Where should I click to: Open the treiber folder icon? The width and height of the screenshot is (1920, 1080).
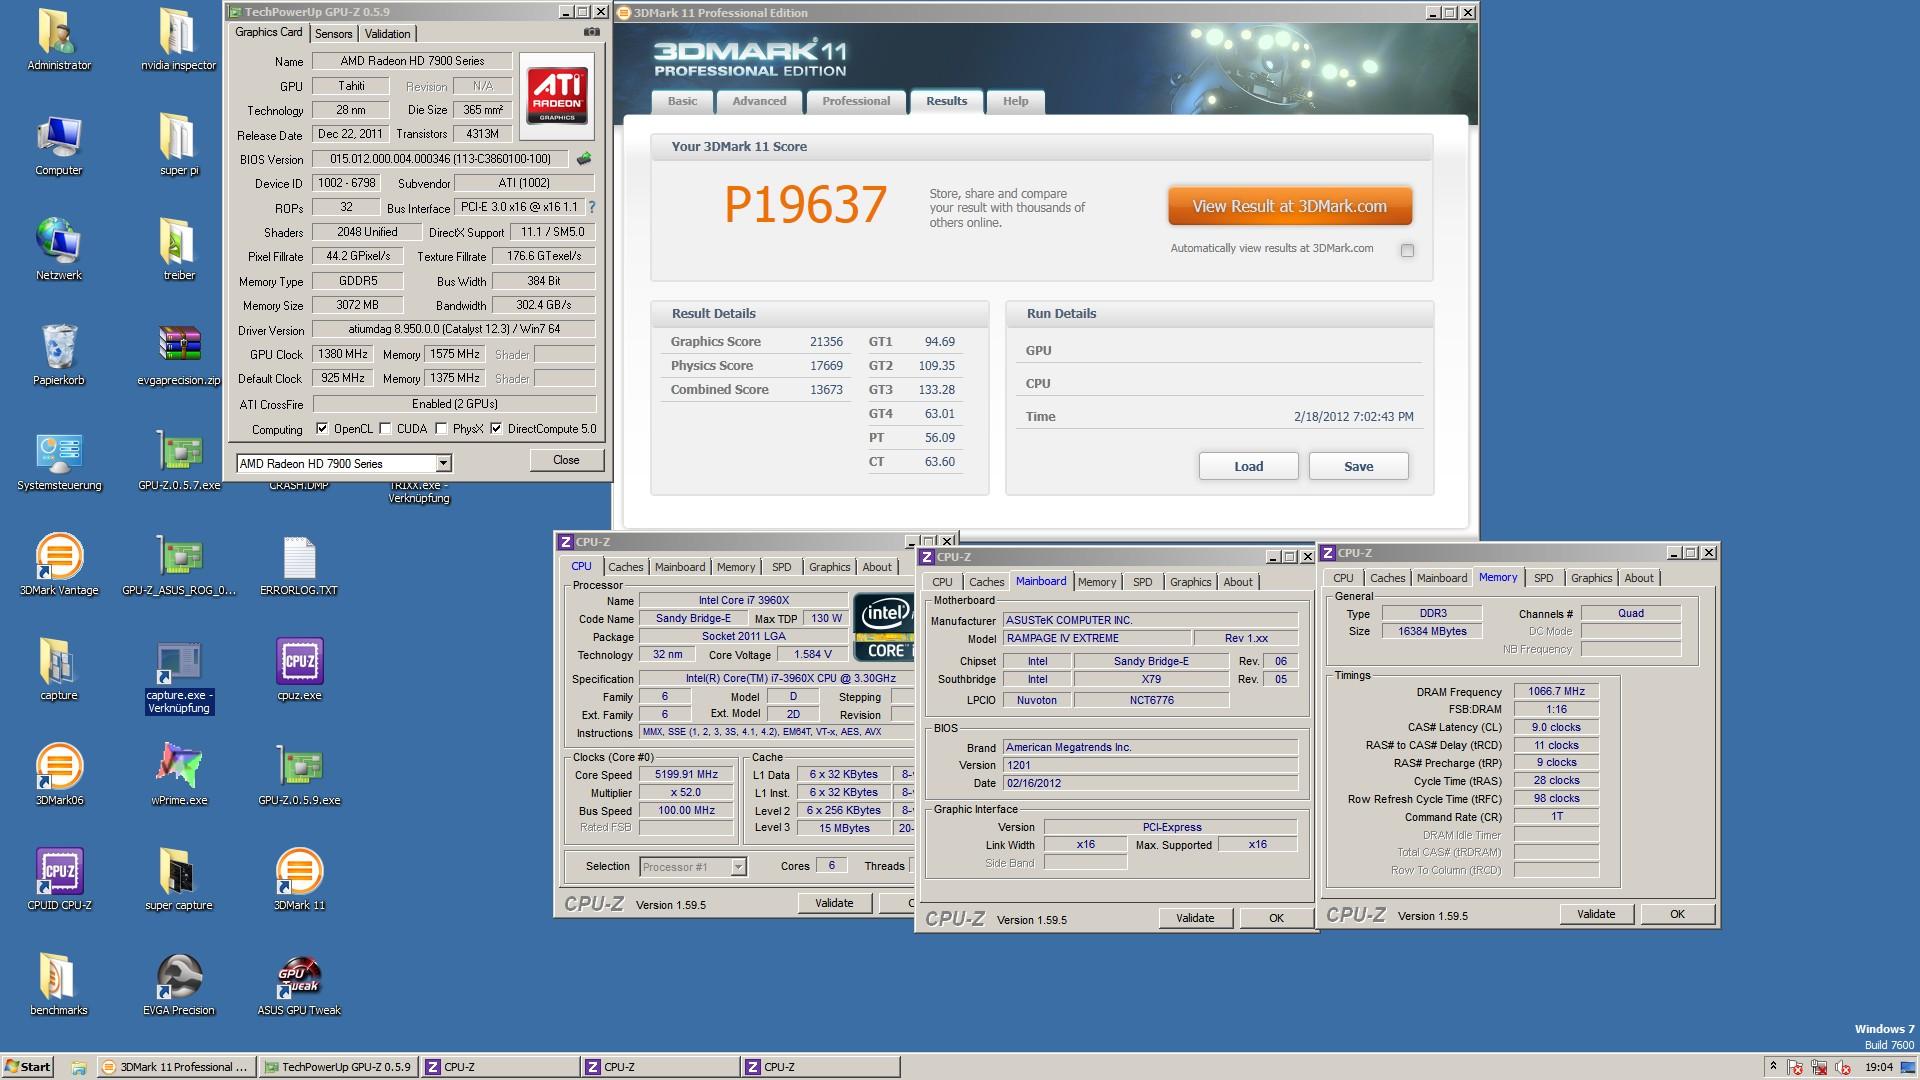coord(179,250)
